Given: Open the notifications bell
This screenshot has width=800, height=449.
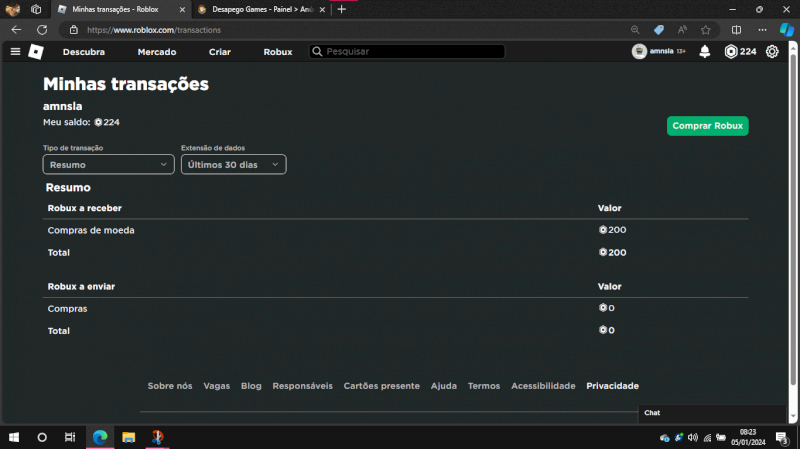Looking at the screenshot, I should (705, 51).
